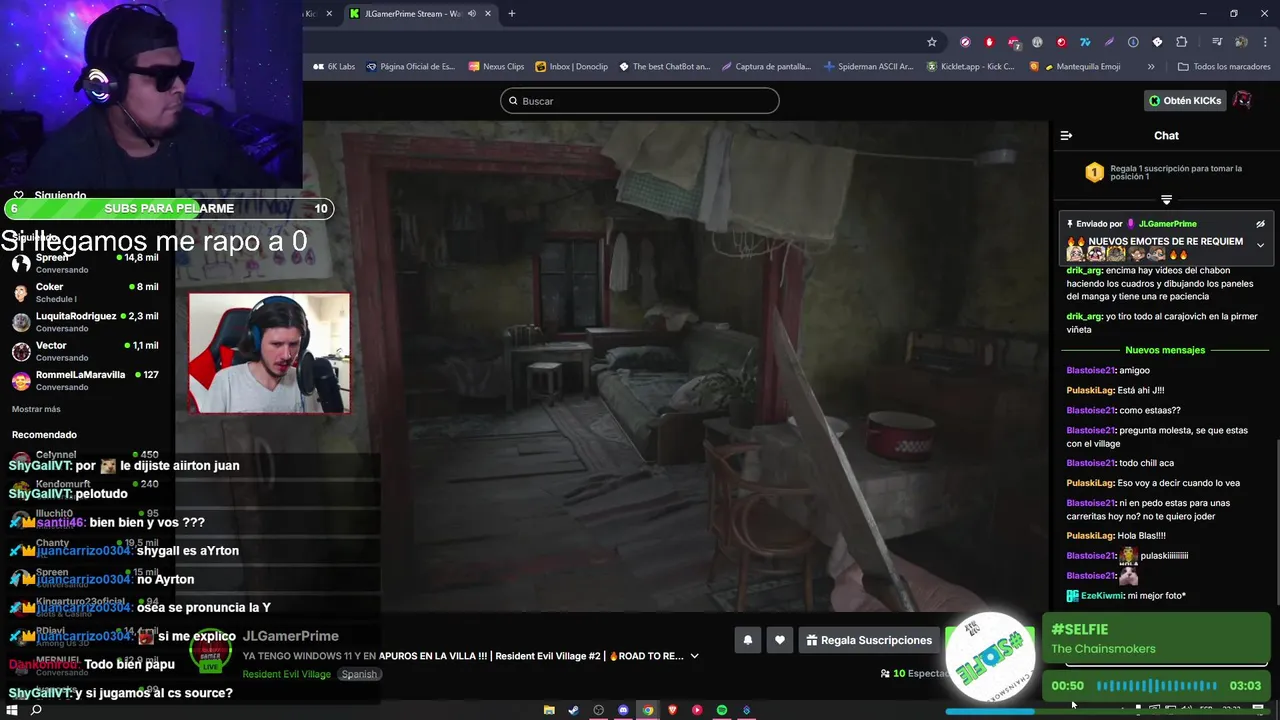Click the Buscar search field
The width and height of the screenshot is (1280, 720).
640,101
